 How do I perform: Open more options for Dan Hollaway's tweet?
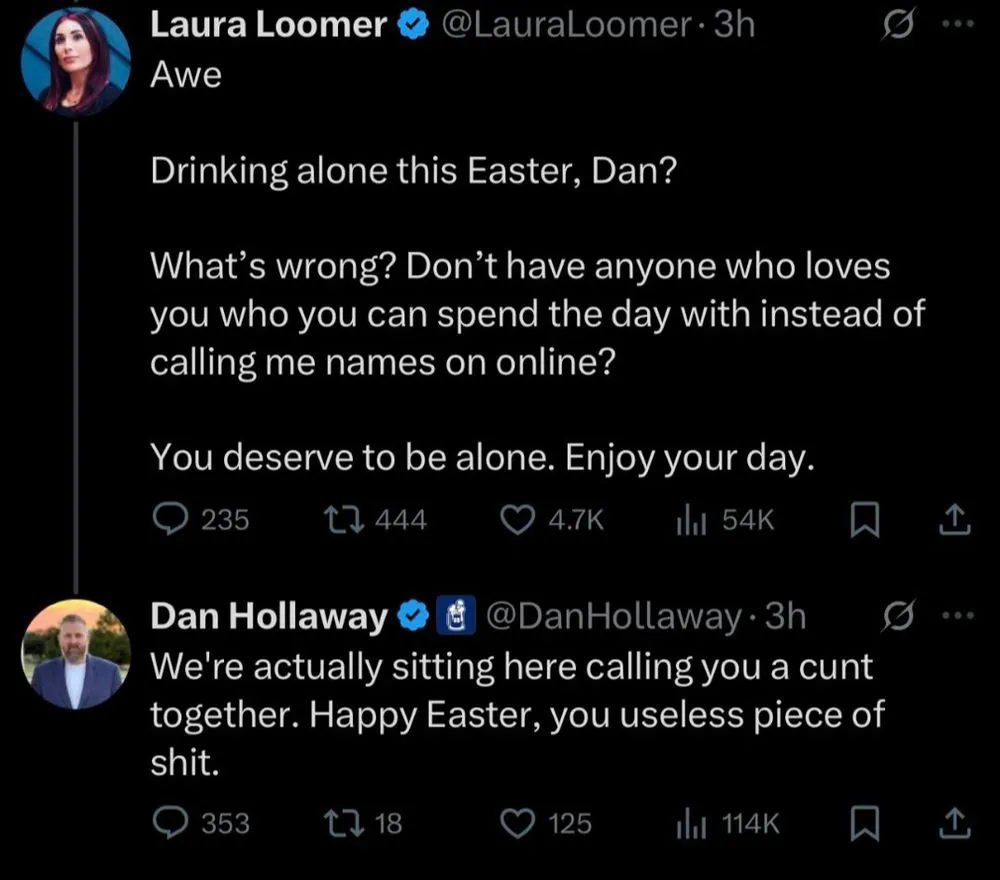958,617
